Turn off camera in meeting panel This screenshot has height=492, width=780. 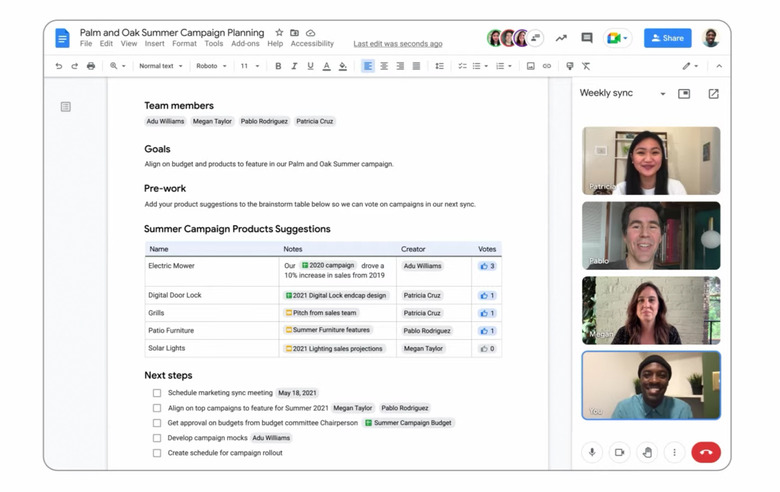(619, 452)
